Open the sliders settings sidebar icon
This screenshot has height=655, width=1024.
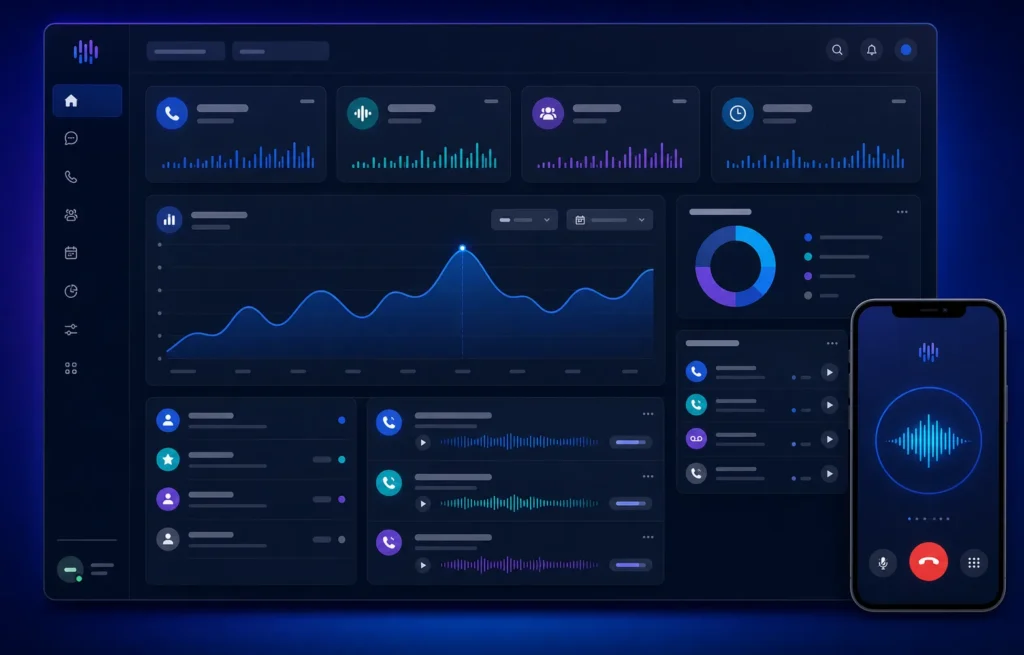71,330
